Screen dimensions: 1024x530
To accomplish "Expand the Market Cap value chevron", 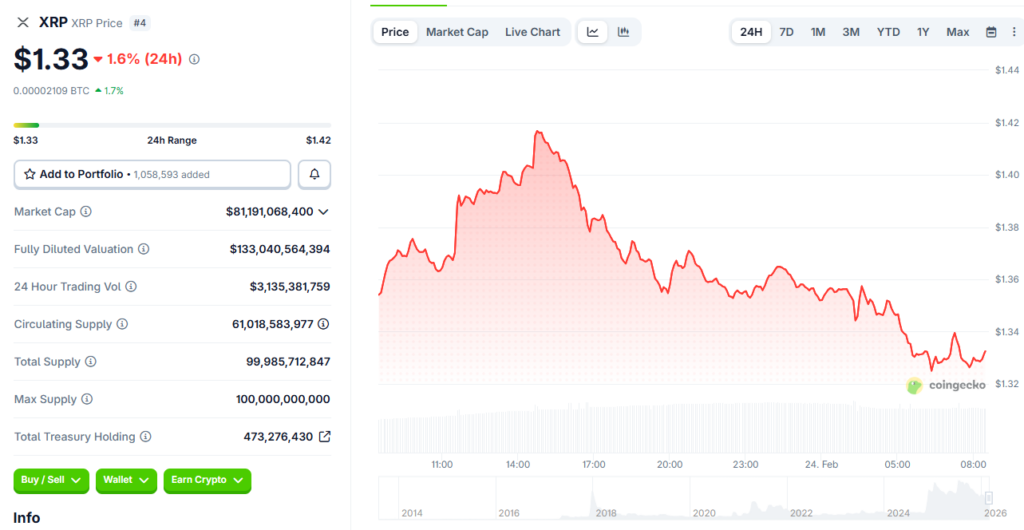I will click(323, 212).
